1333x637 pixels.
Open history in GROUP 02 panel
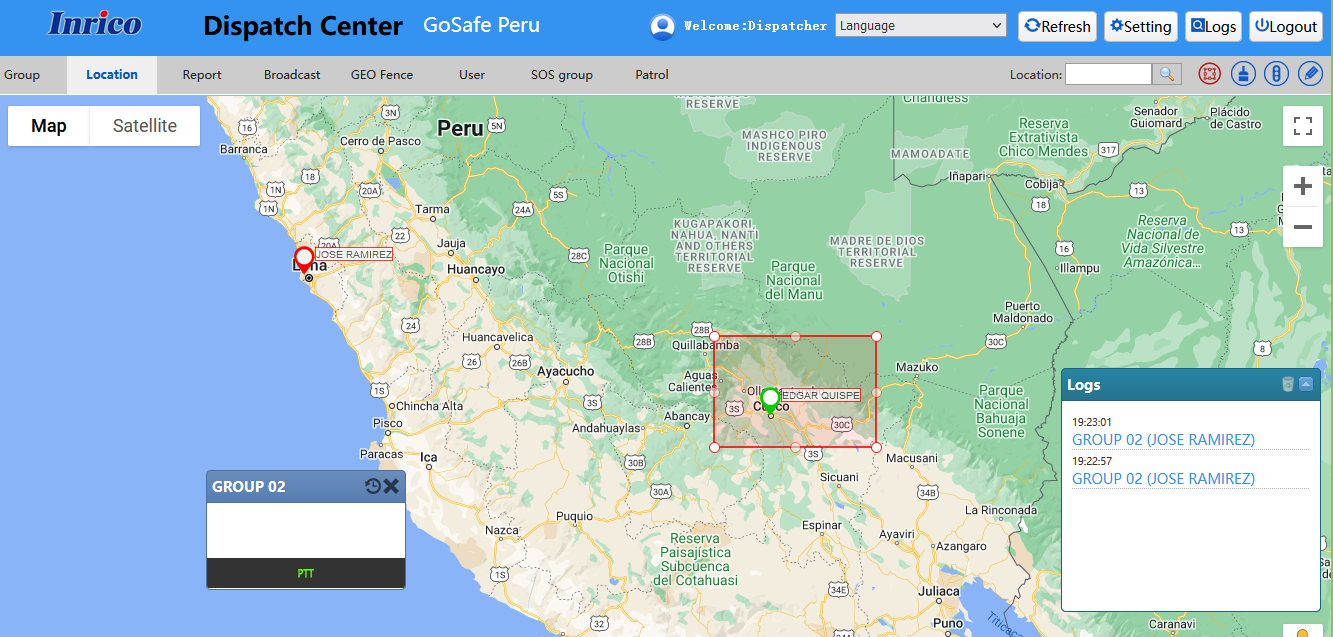pyautogui.click(x=373, y=486)
